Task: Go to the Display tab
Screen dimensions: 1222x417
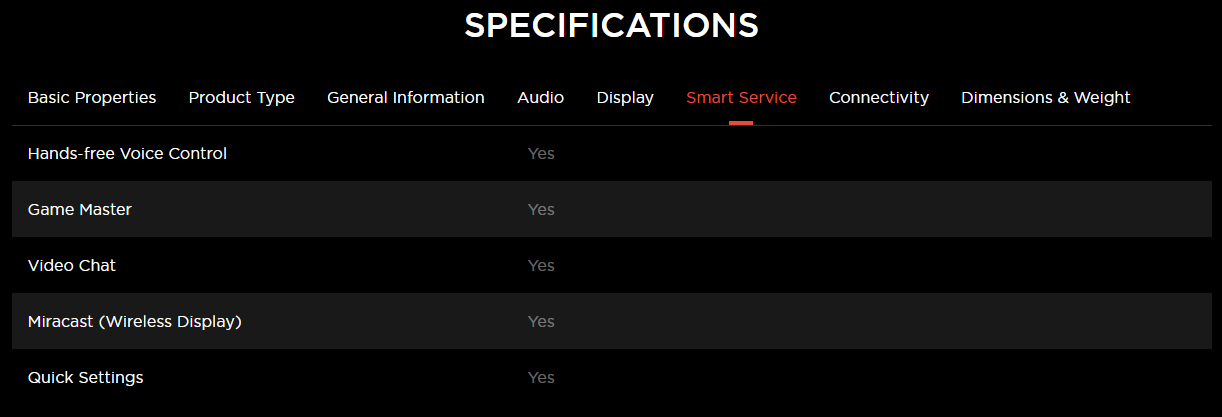Action: tap(625, 98)
